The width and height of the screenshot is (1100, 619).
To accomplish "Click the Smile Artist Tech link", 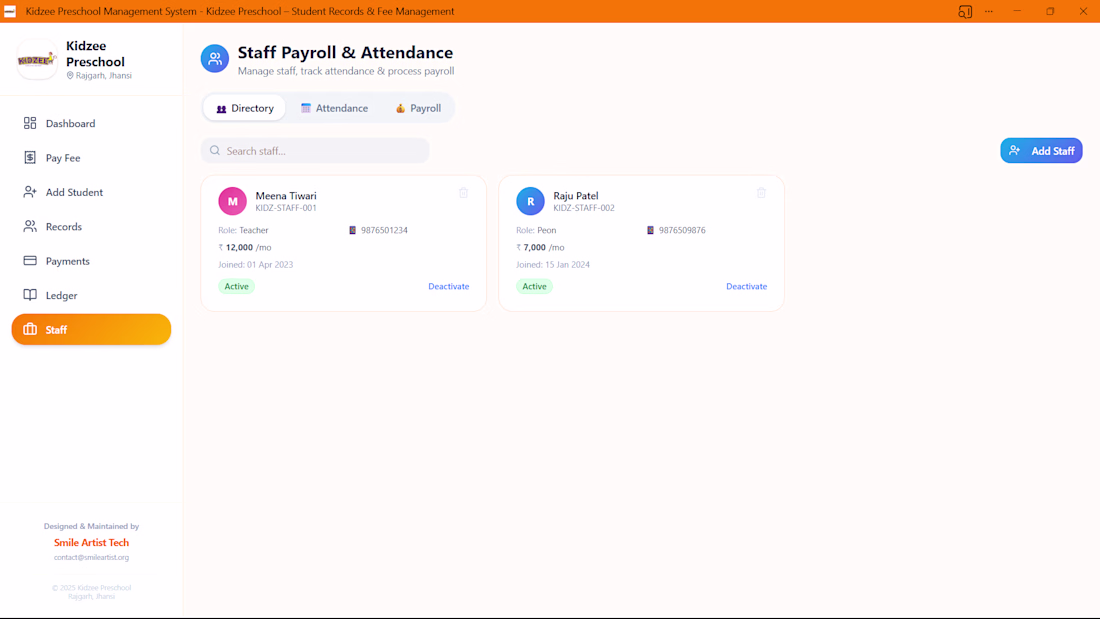I will click(x=91, y=543).
